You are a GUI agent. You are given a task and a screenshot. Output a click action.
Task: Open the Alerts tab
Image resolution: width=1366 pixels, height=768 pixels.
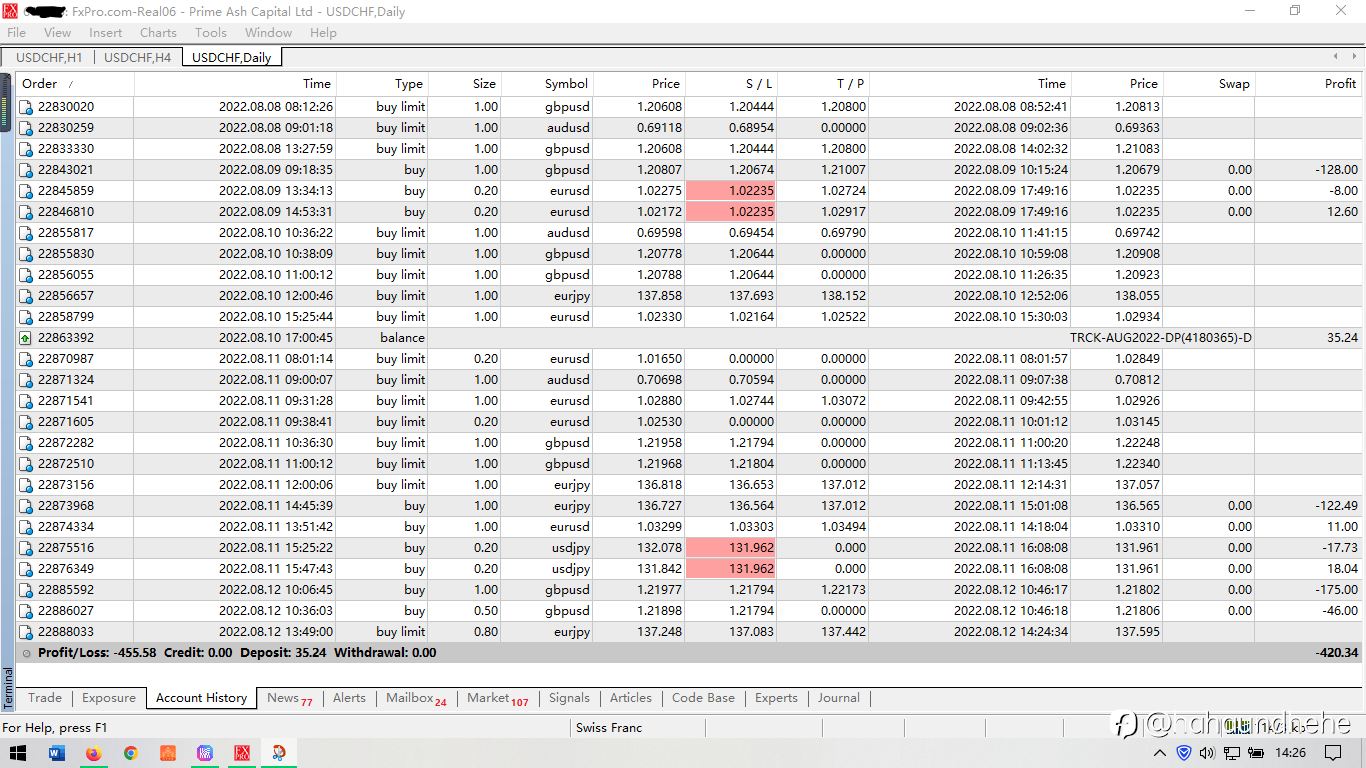point(349,698)
